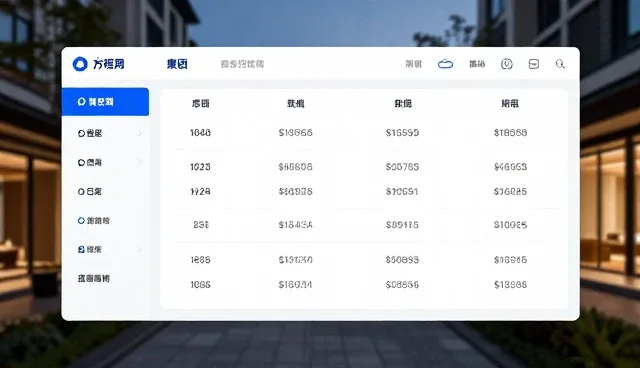Click the gray text link left of the cloud icon
The width and height of the screenshot is (640, 368).
coord(413,64)
